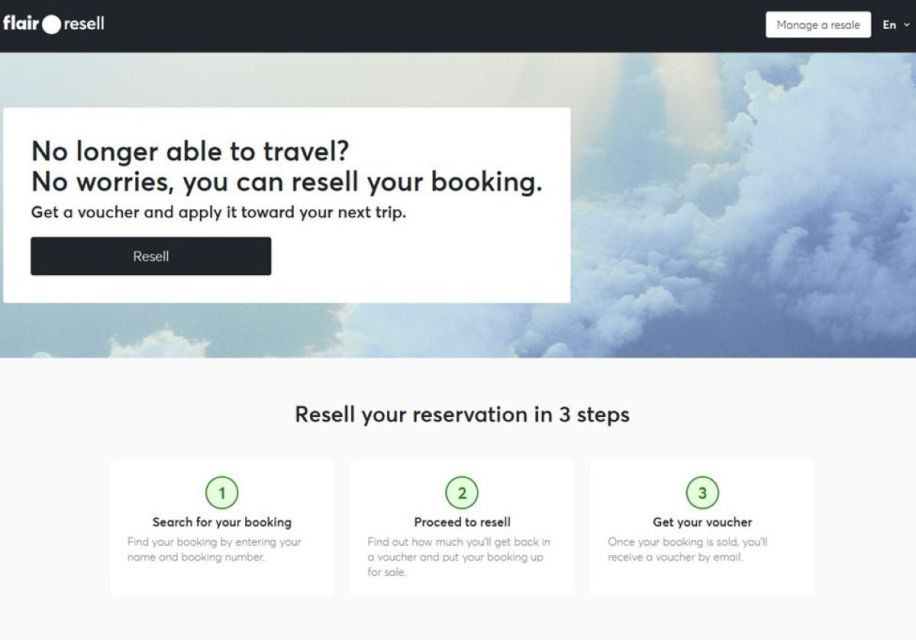The image size is (916, 640).
Task: Expand the language selector in the header
Action: pos(895,25)
